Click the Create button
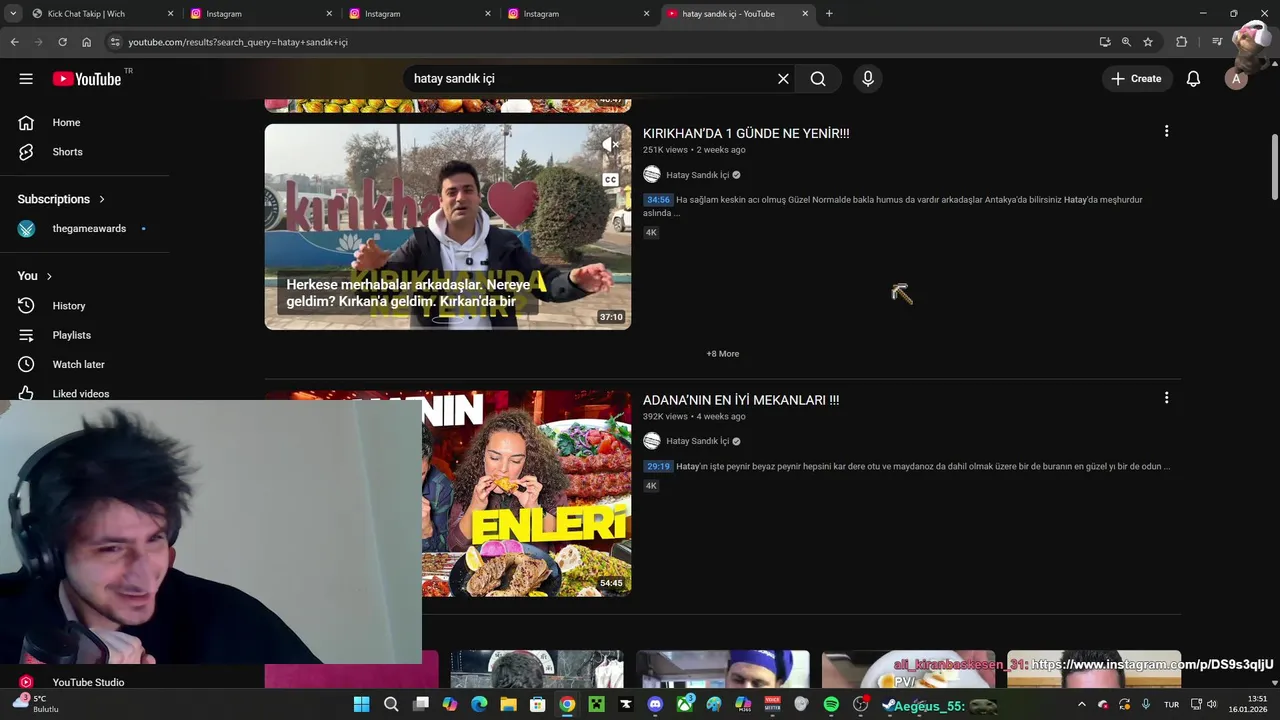Screen dimensions: 1280x720 (1137, 79)
